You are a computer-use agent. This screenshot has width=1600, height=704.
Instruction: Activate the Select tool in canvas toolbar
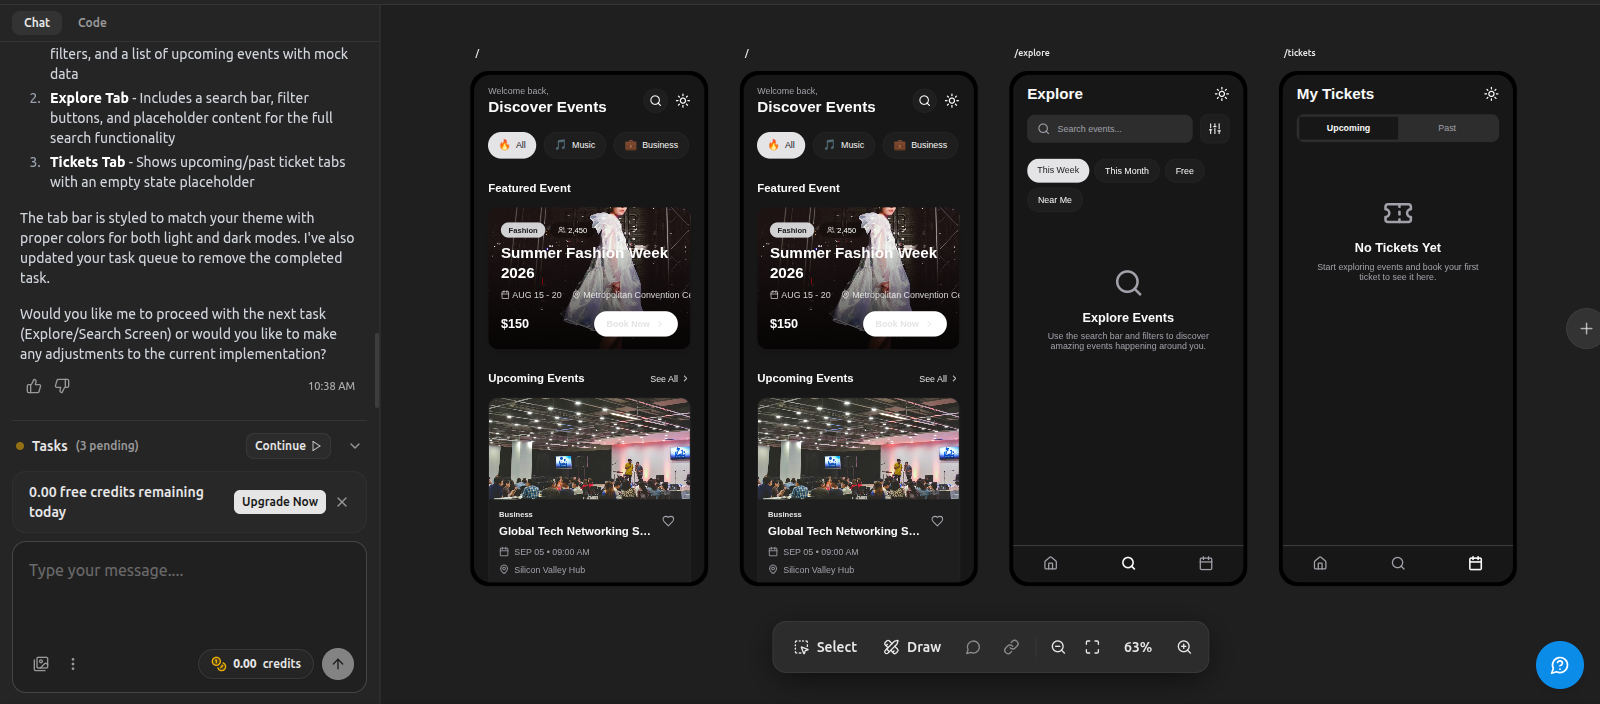point(825,647)
